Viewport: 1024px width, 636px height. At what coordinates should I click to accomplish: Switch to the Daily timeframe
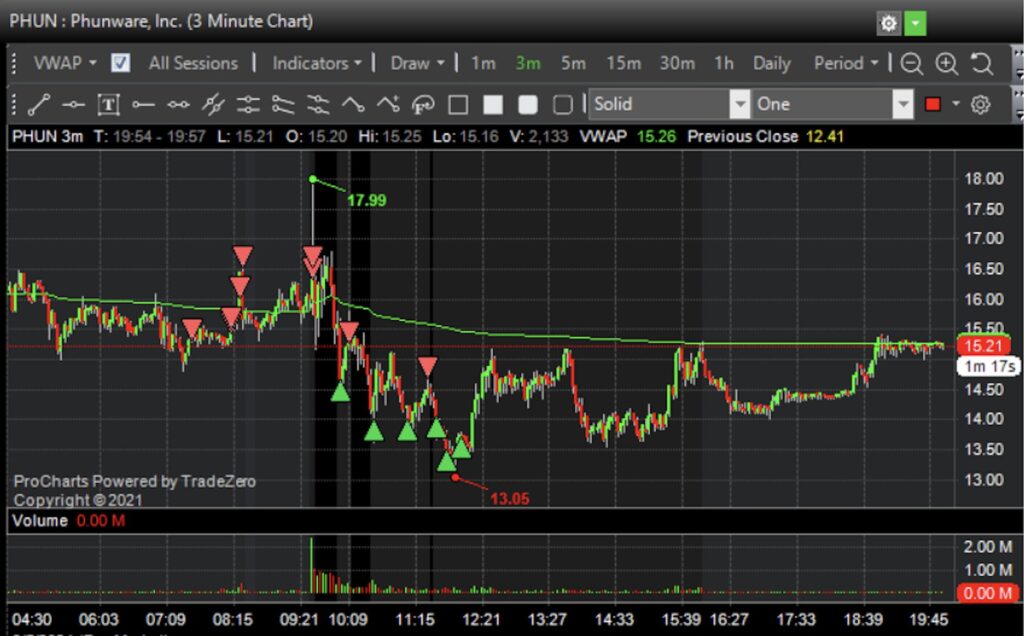(x=771, y=63)
